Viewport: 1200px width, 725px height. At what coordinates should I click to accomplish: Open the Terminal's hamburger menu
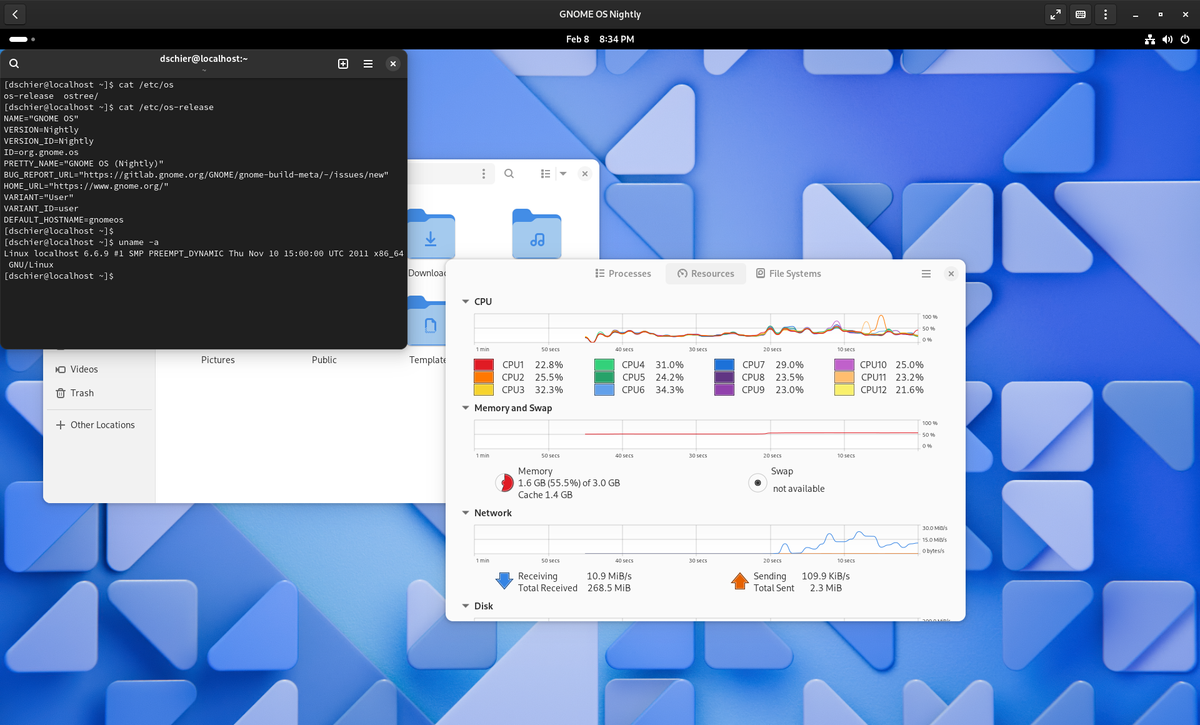[x=368, y=63]
